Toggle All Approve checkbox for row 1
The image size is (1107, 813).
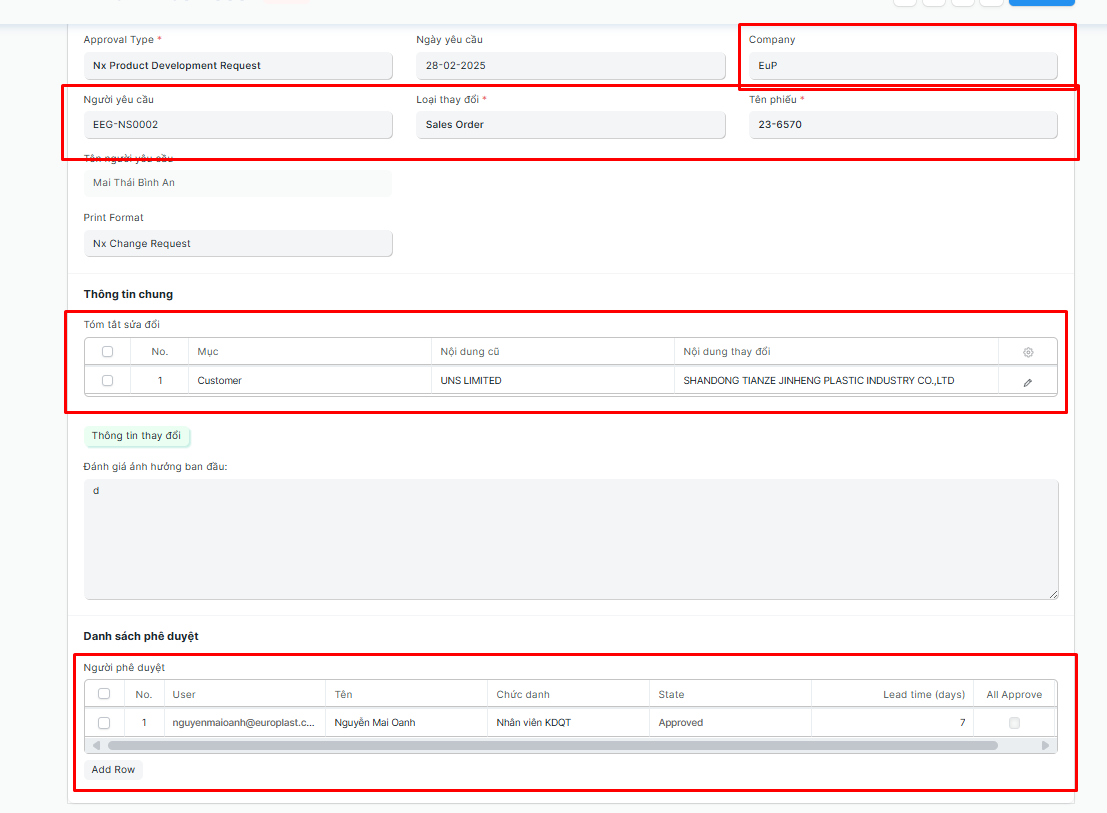pos(1014,723)
